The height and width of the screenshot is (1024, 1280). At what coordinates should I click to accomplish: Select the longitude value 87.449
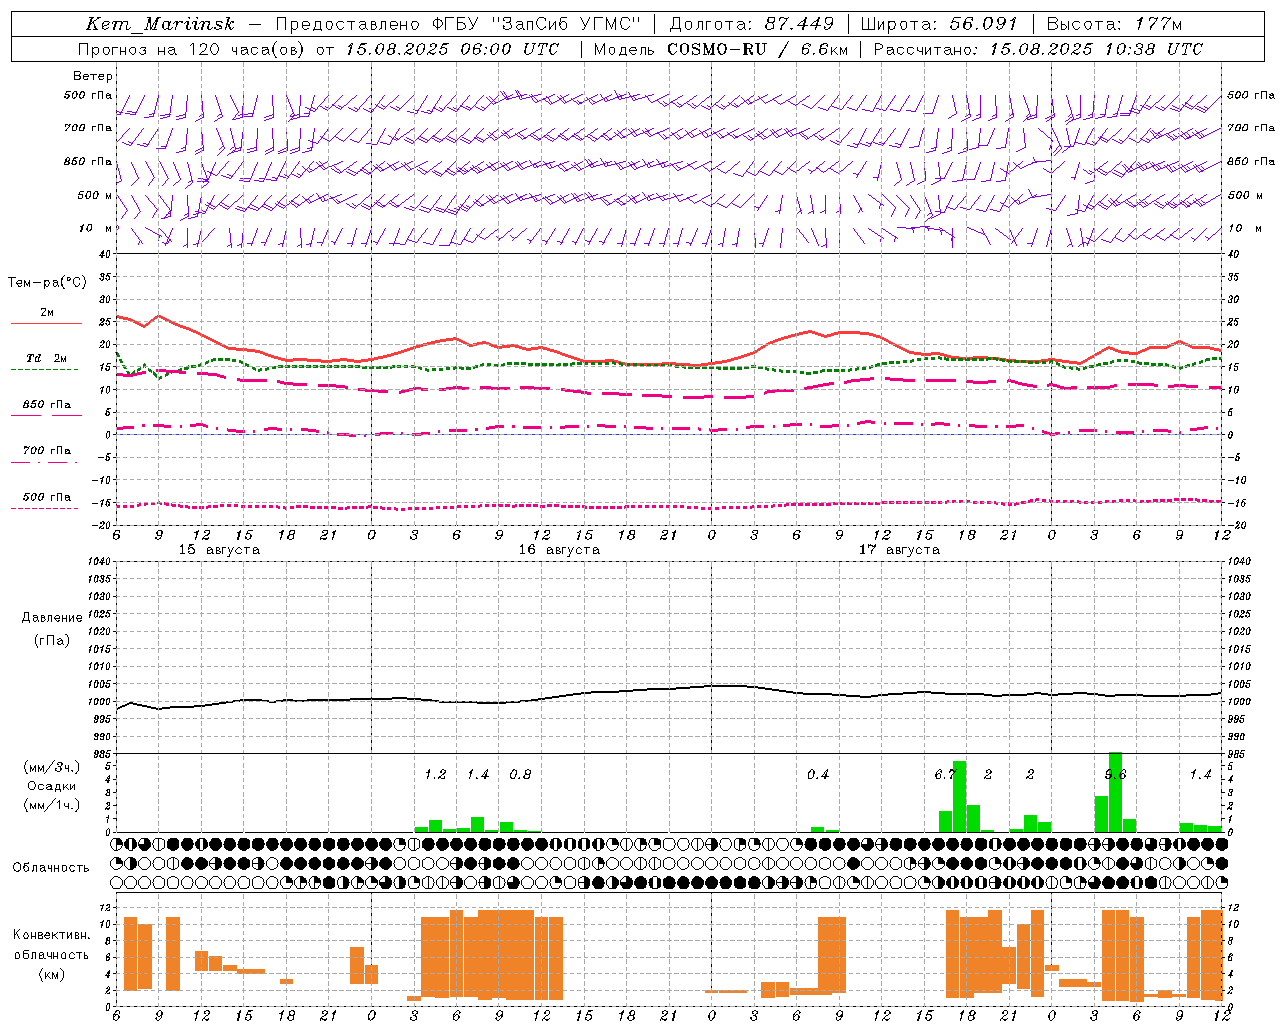799,24
